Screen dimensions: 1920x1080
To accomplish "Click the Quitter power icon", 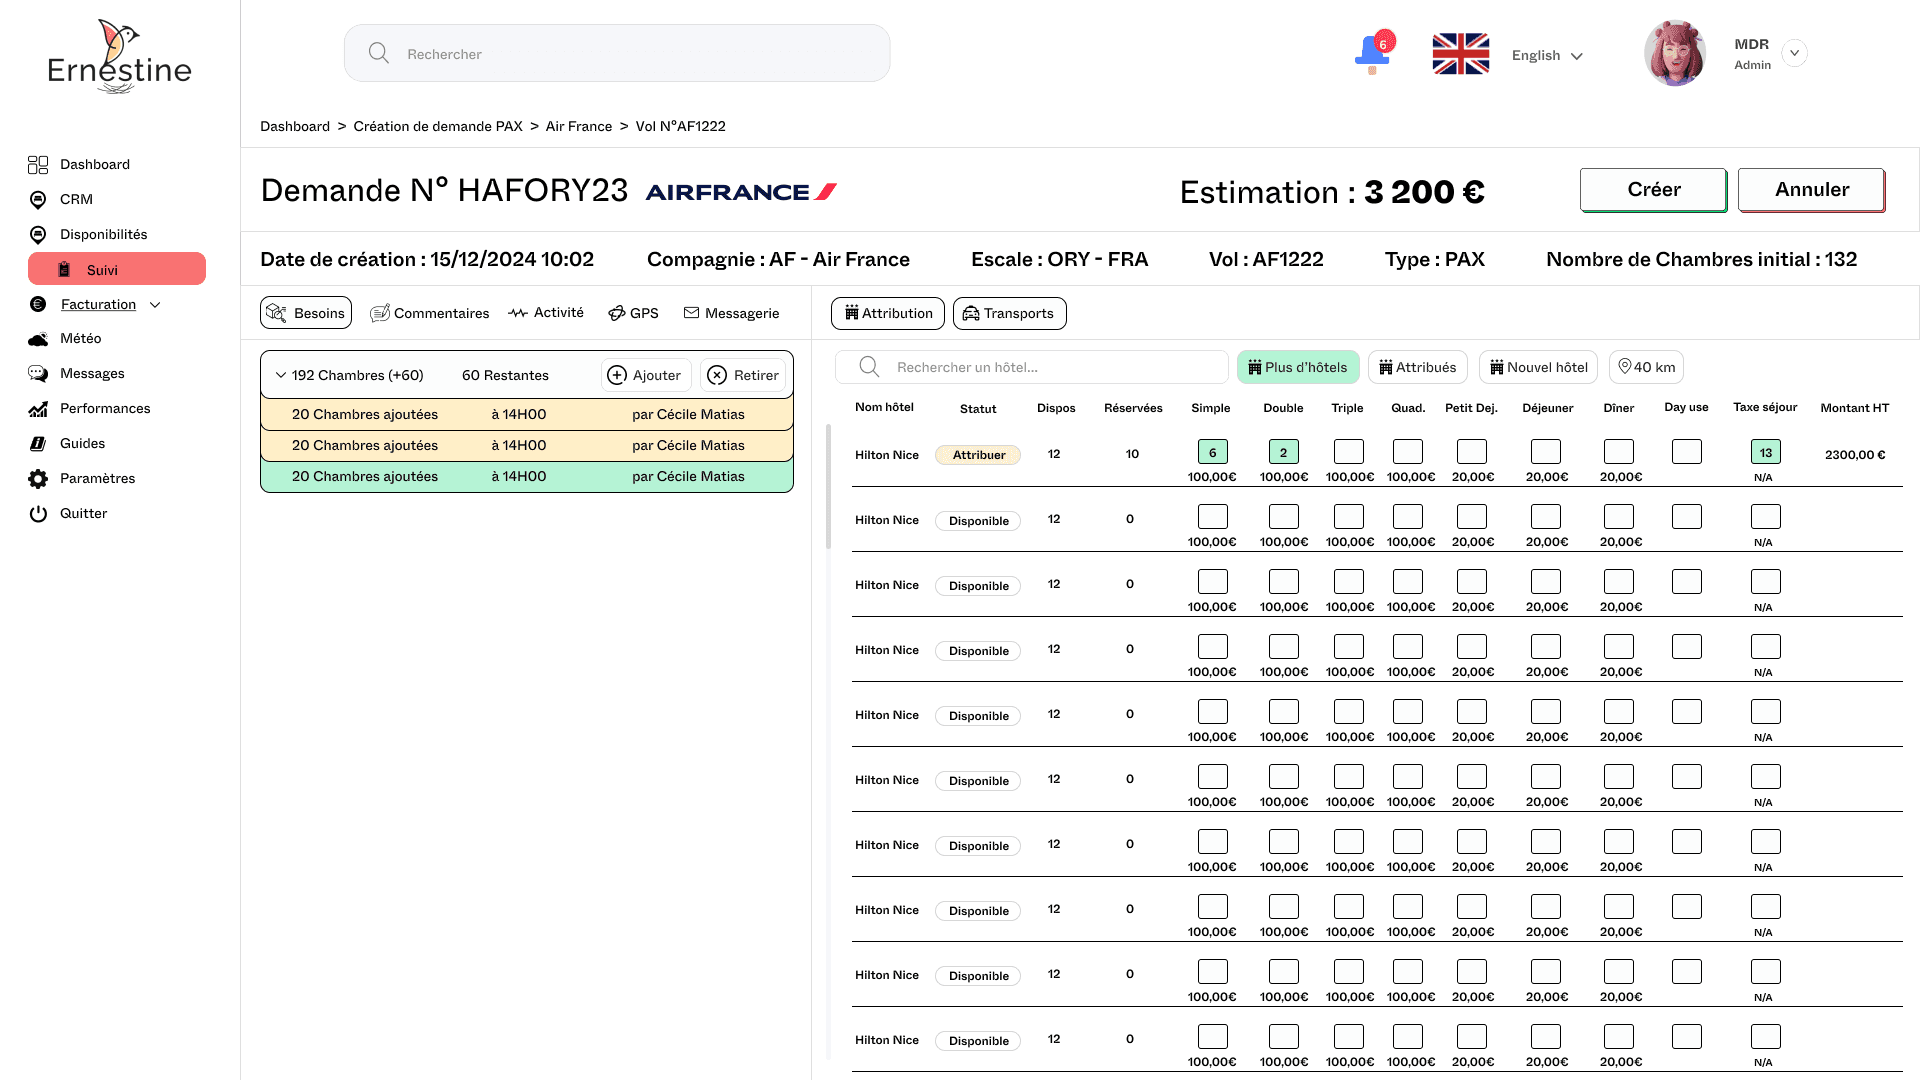I will pos(38,514).
